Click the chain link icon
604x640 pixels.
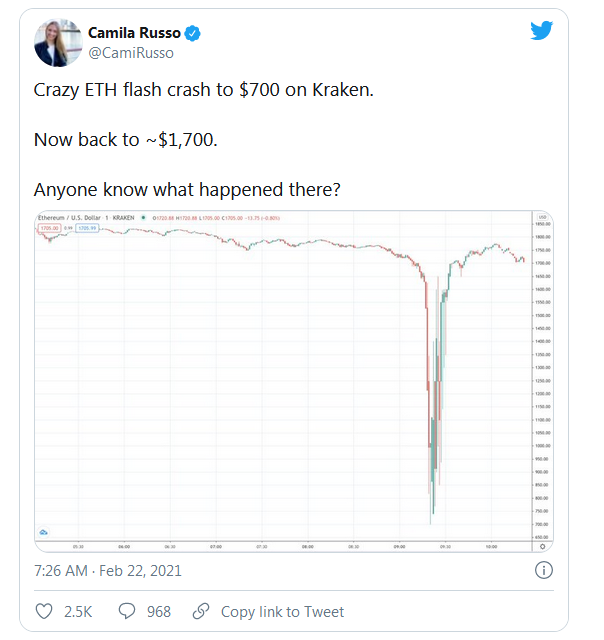point(201,611)
